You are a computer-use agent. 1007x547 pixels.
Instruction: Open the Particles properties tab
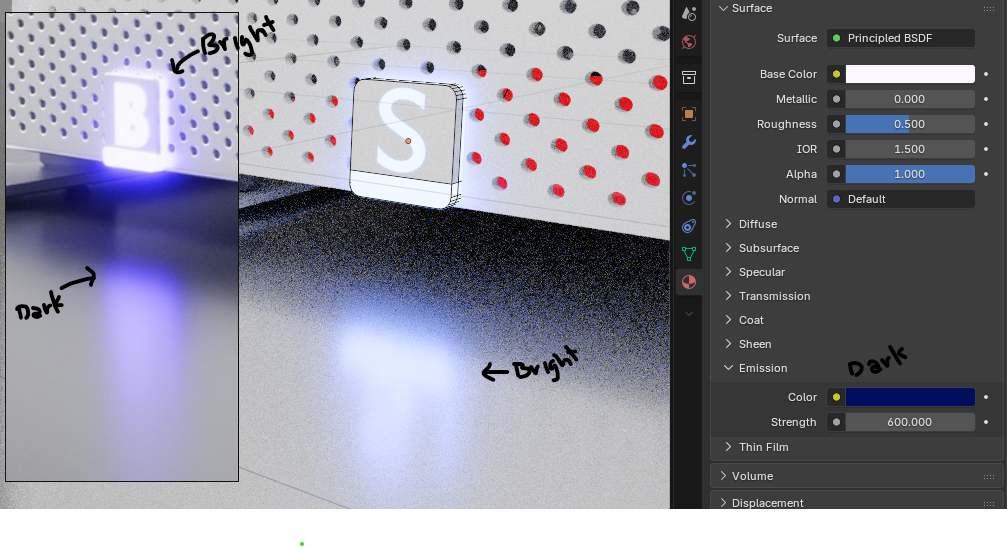point(688,170)
